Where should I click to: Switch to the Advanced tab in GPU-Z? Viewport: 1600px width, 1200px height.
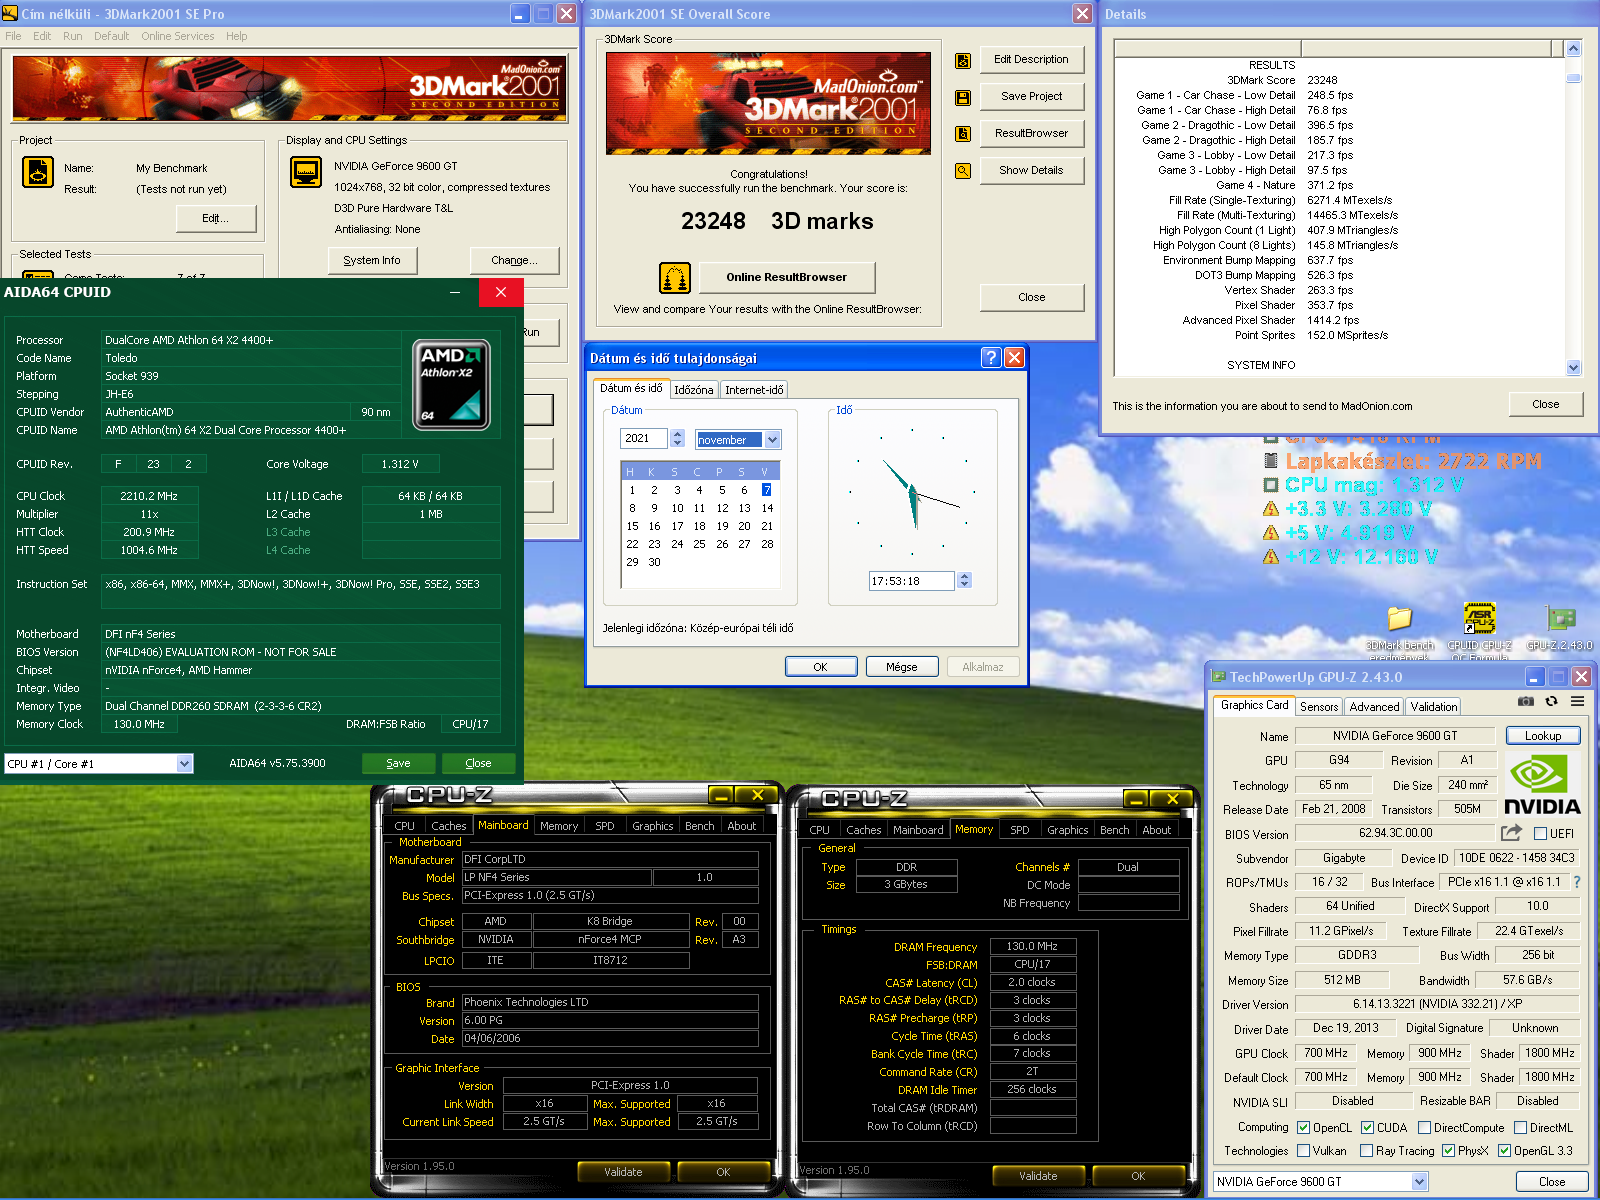[x=1374, y=706]
